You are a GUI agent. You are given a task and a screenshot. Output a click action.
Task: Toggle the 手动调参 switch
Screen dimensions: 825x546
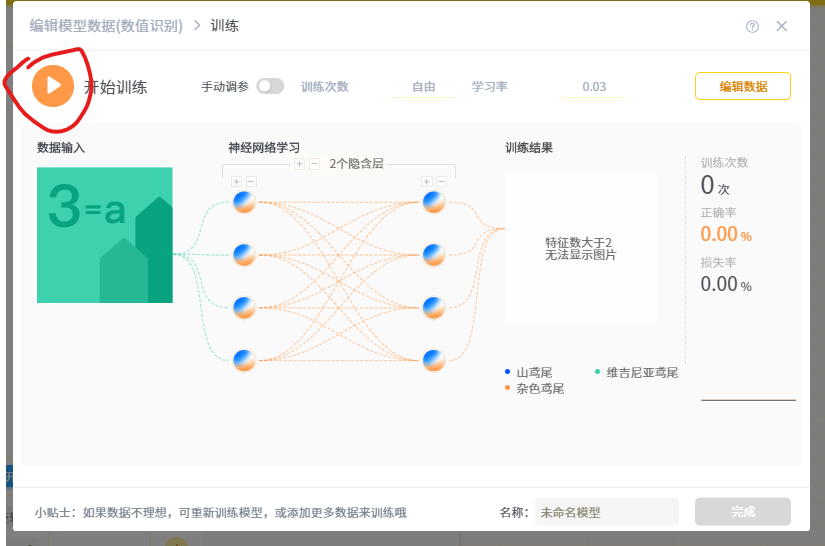pos(270,86)
